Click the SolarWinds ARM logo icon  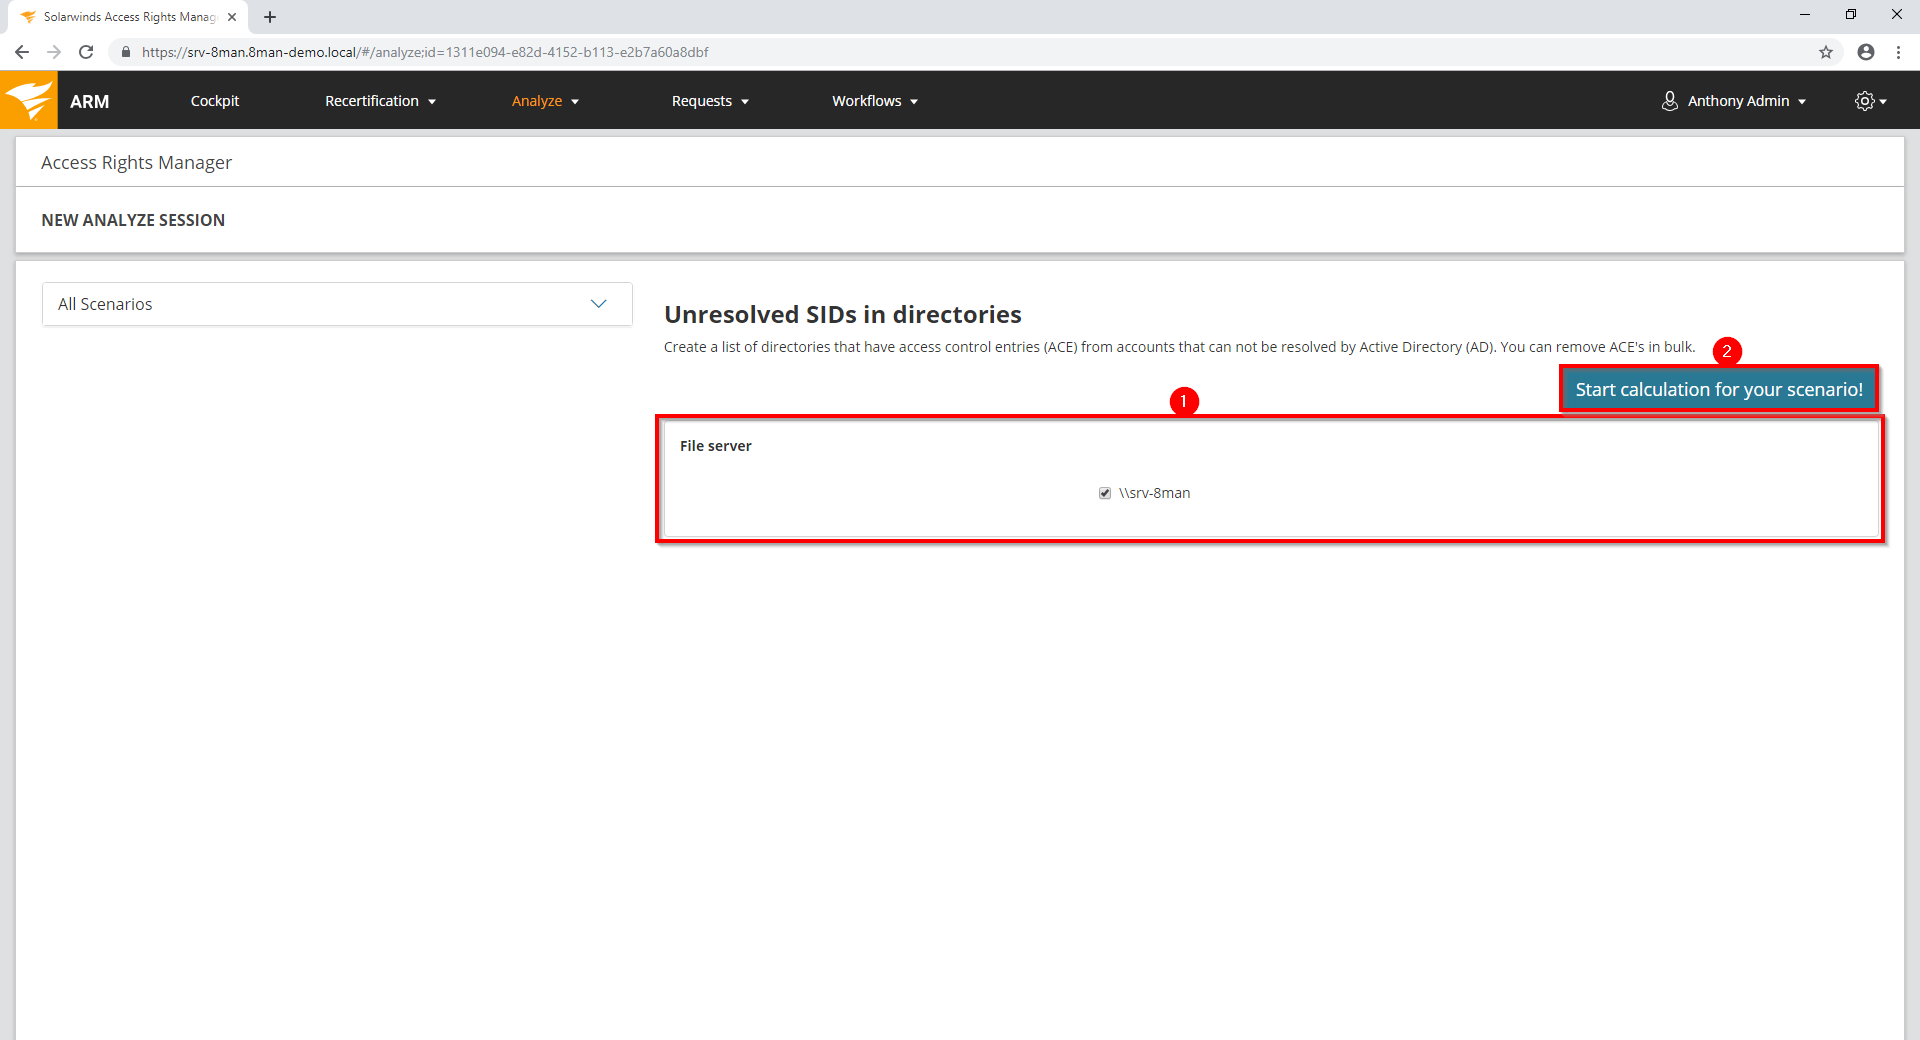[x=29, y=100]
